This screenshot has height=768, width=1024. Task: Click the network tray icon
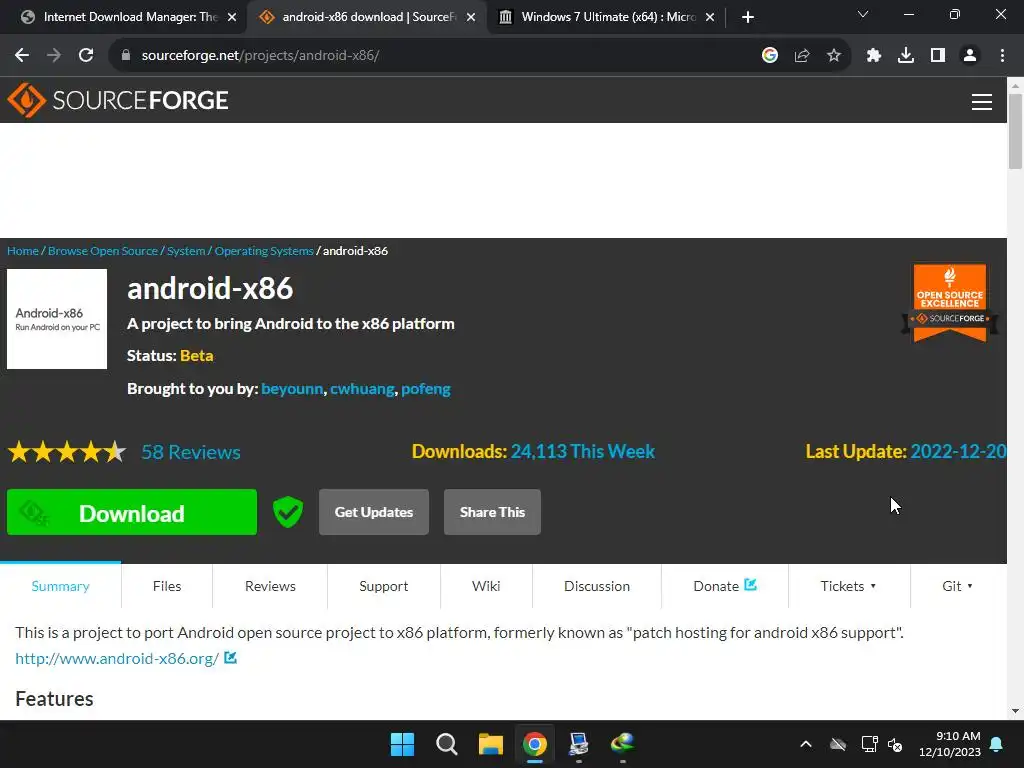click(869, 744)
